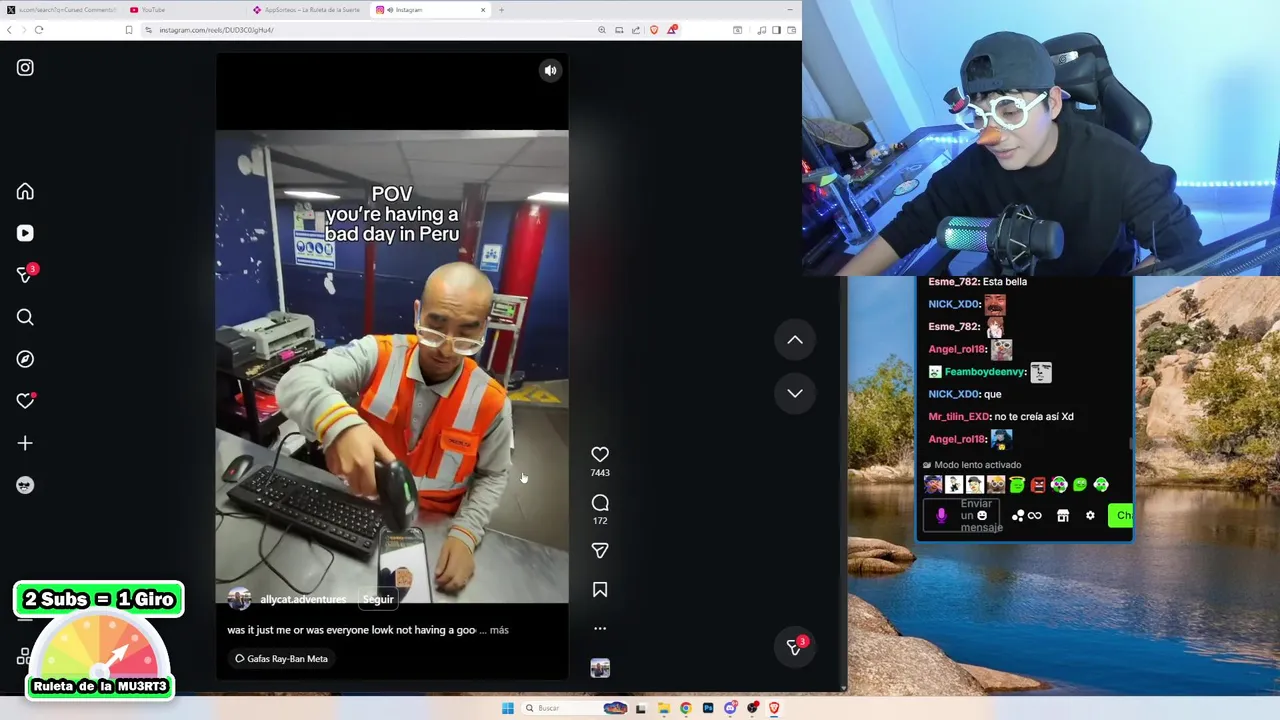Screen dimensions: 1280x720
Task: Like the reel with heart icon
Action: pos(600,455)
